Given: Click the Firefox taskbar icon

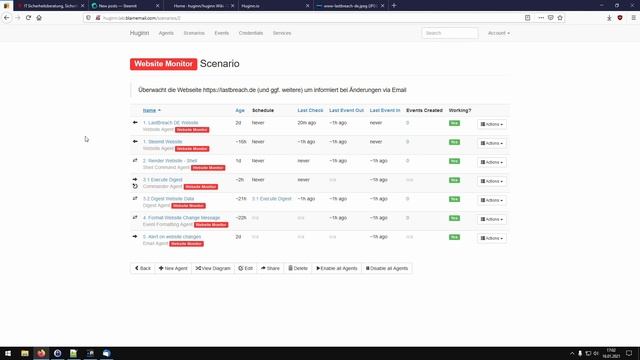Looking at the screenshot, I should (x=41, y=353).
